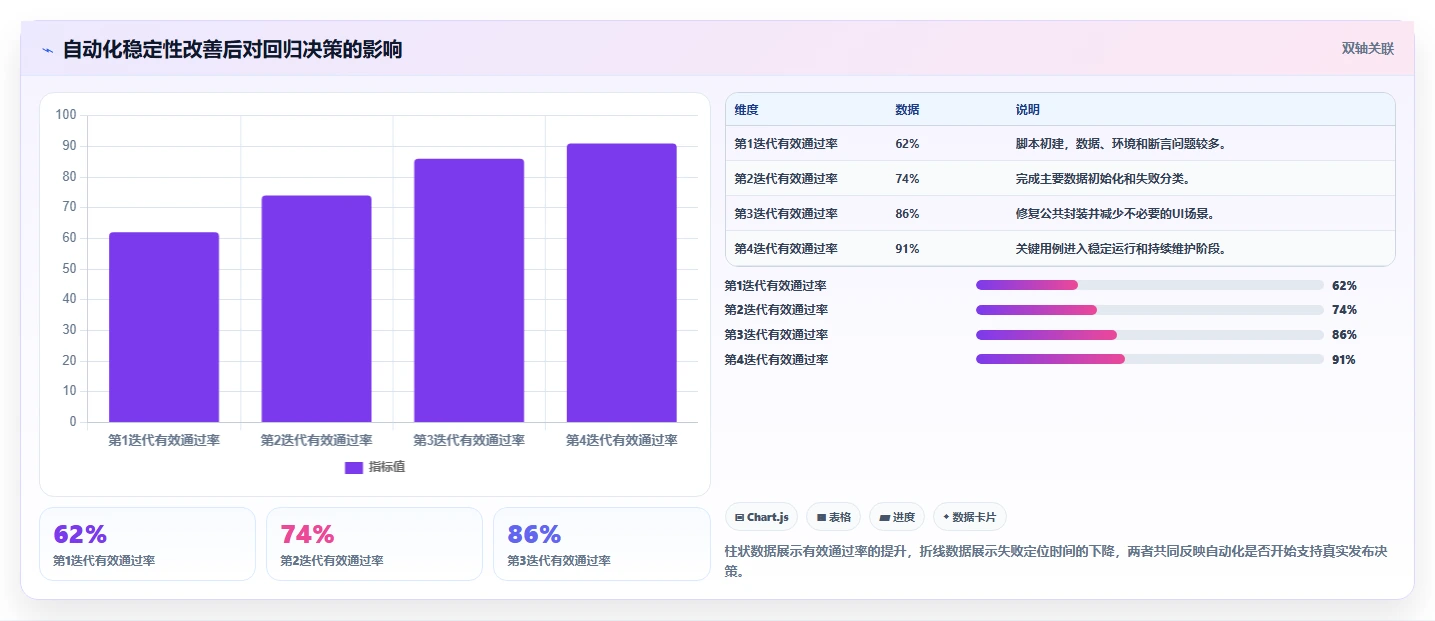Click the 86% progress bar

point(1150,335)
